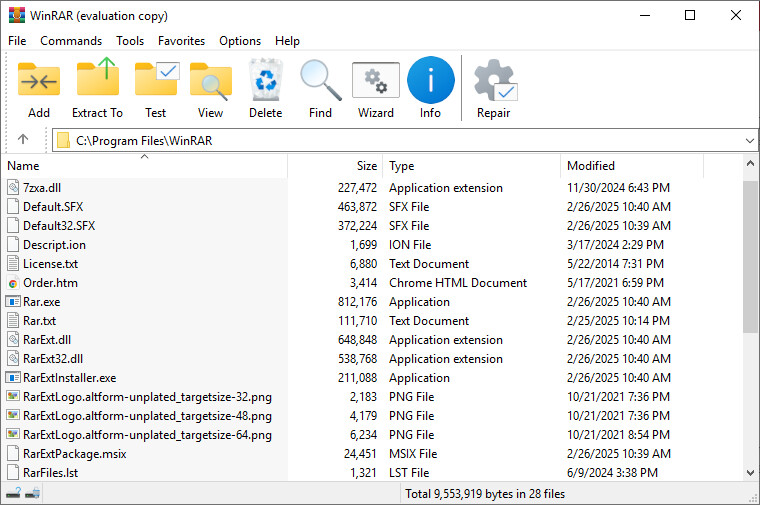Click the Delete recycle bin icon
The image size is (760, 505).
265,82
